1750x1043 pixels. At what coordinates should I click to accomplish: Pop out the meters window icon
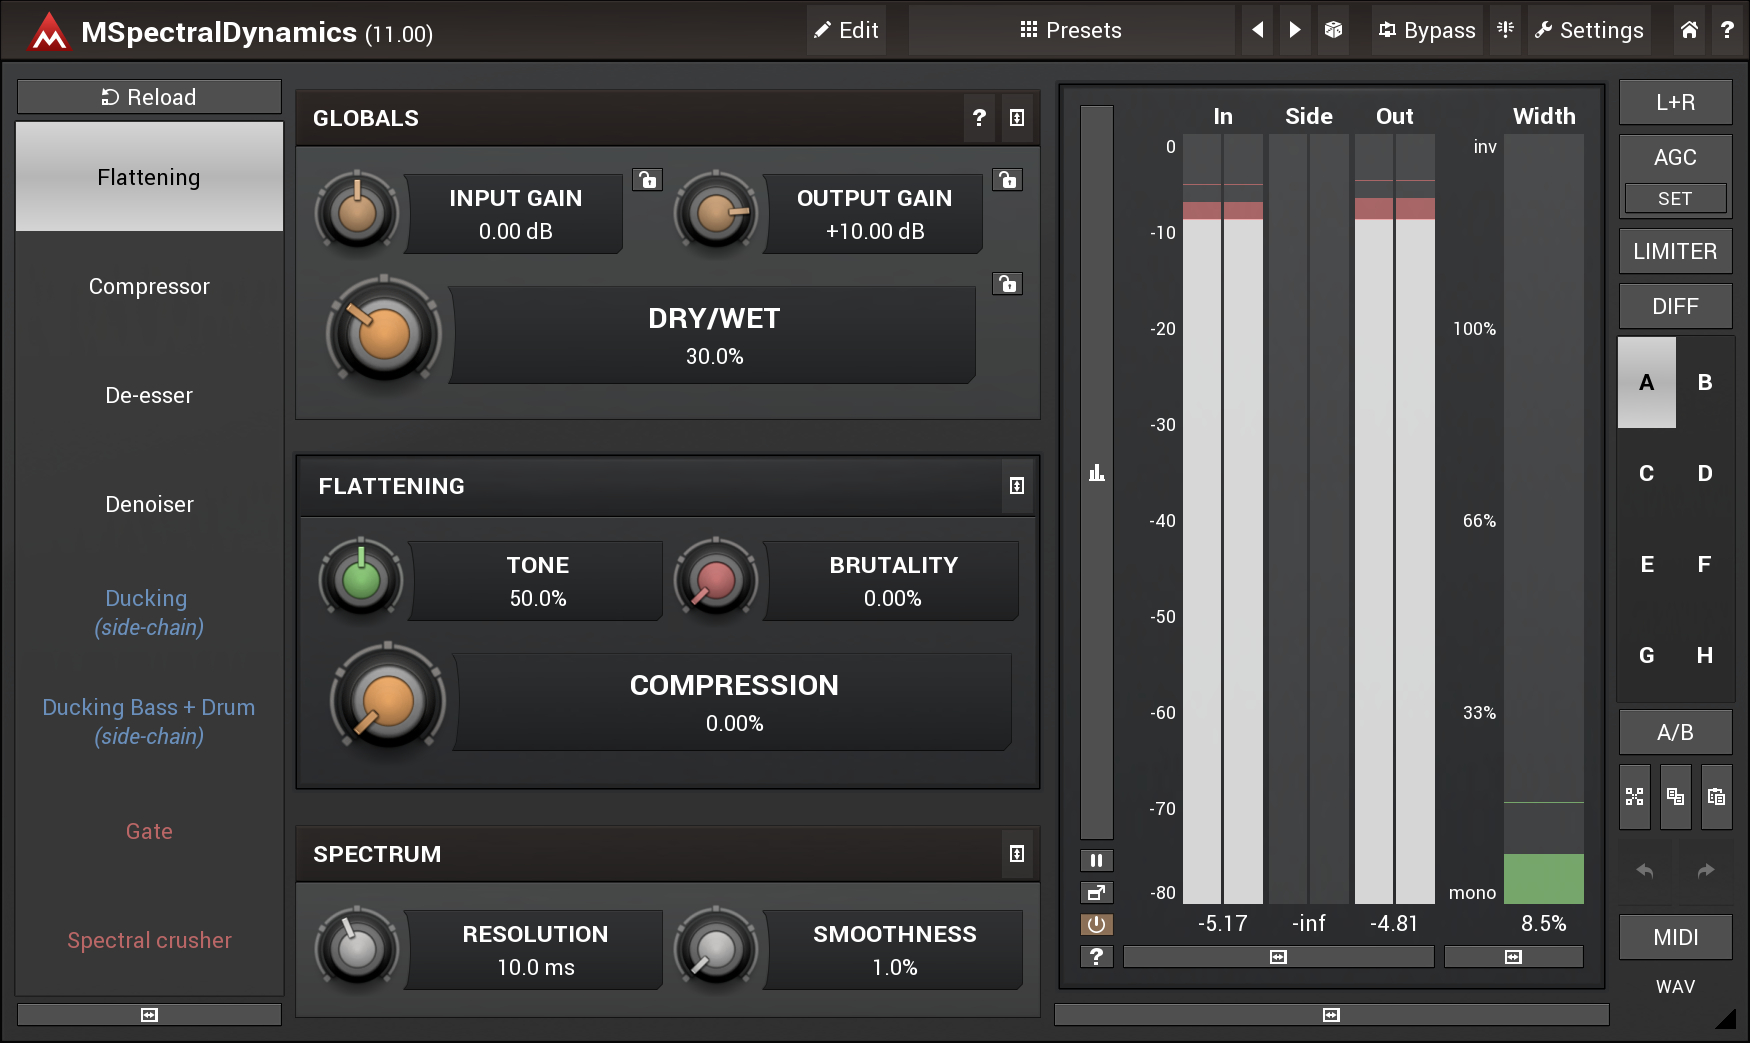click(x=1097, y=892)
